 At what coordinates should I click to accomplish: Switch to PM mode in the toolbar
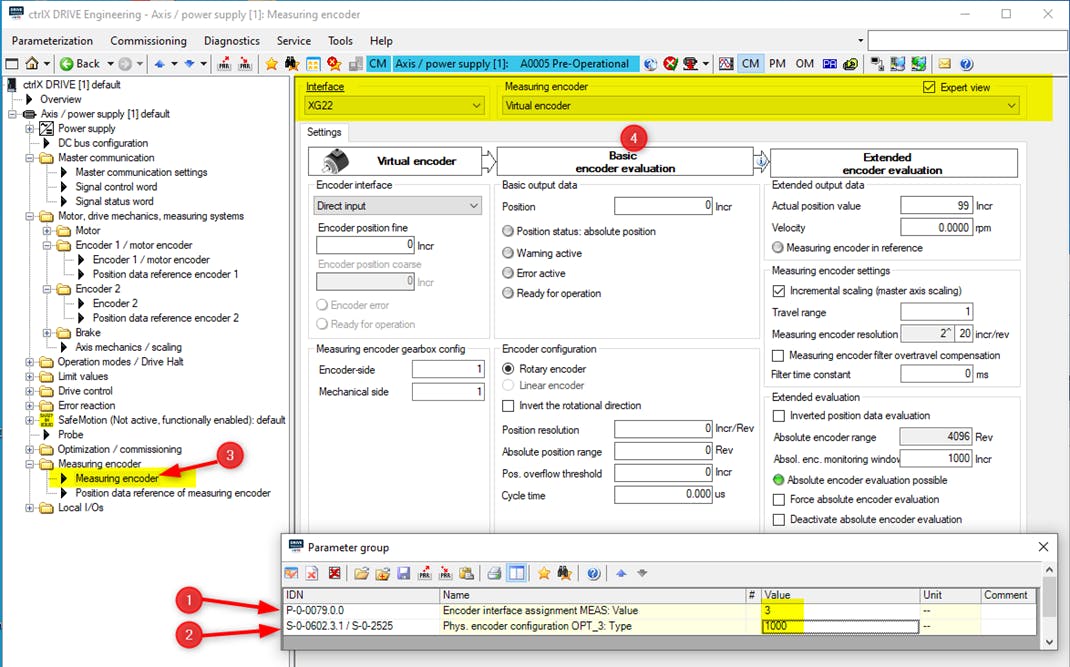coord(777,64)
